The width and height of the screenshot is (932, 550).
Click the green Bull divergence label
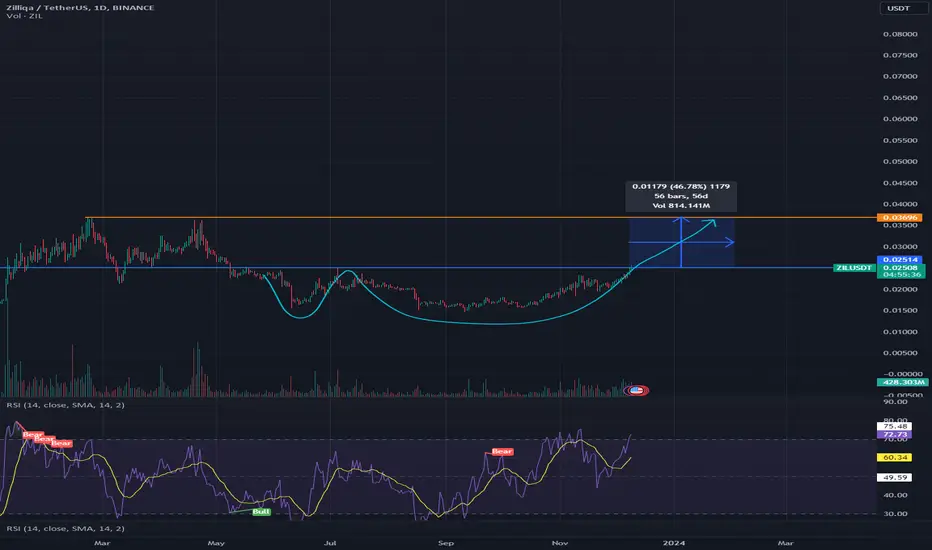click(262, 512)
